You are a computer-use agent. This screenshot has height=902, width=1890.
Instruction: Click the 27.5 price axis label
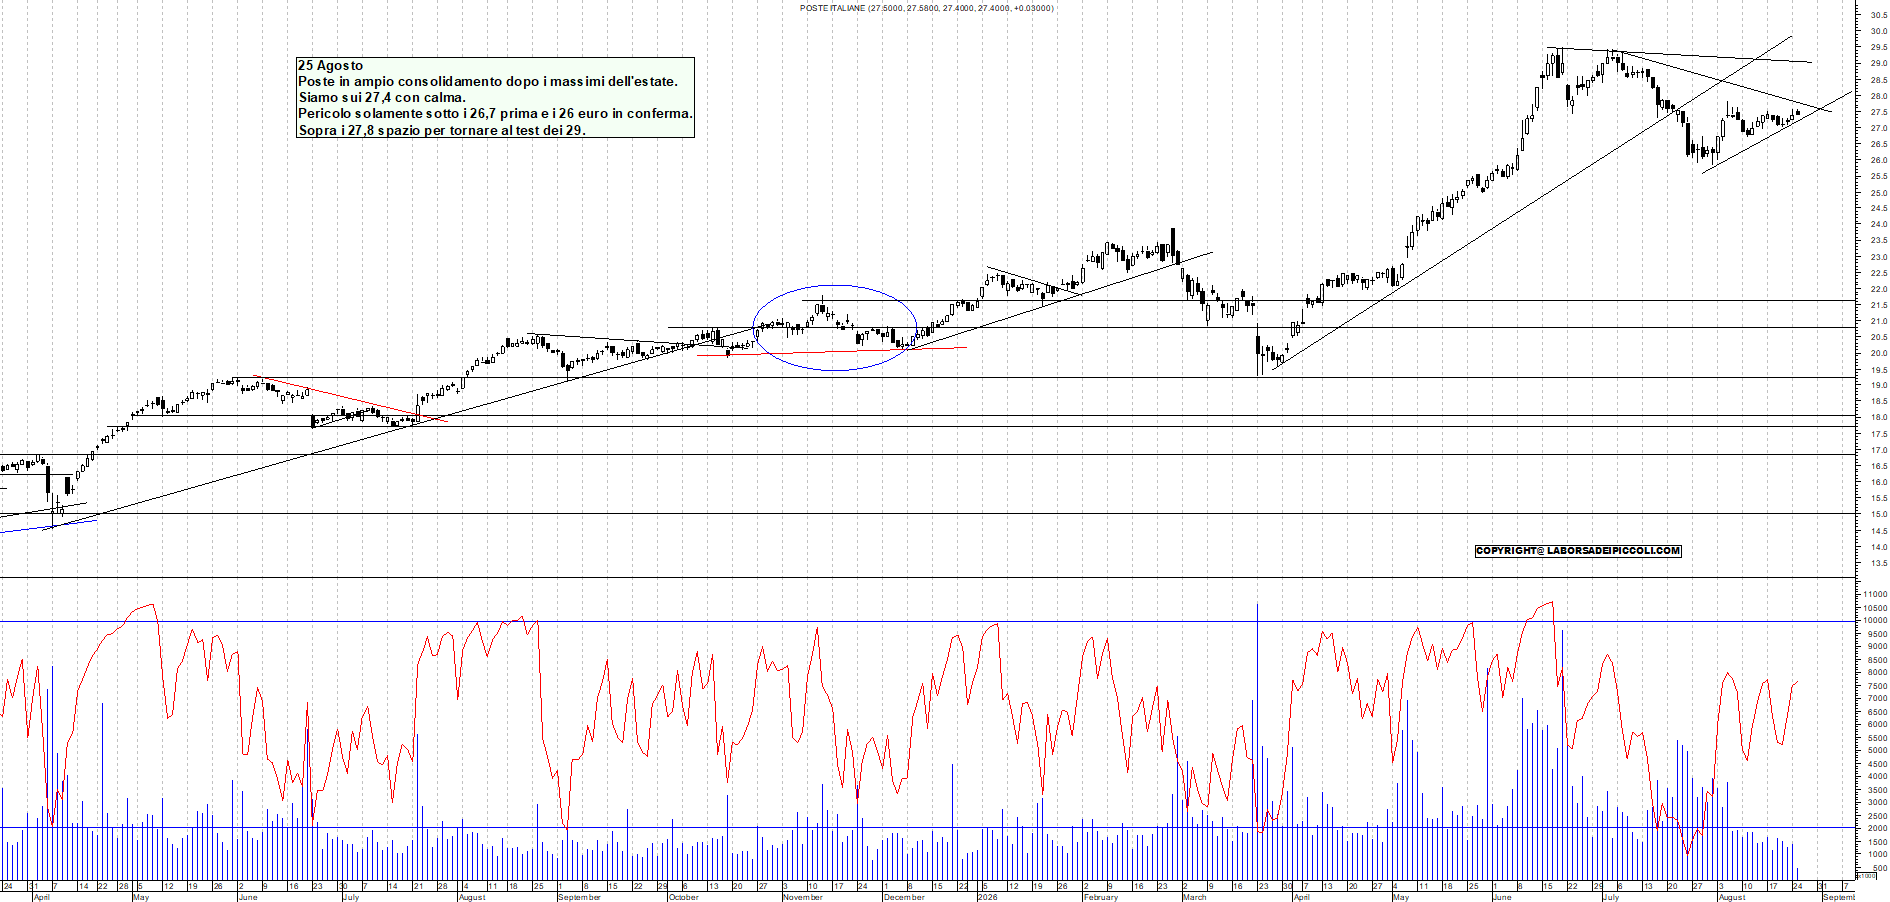tap(1878, 112)
